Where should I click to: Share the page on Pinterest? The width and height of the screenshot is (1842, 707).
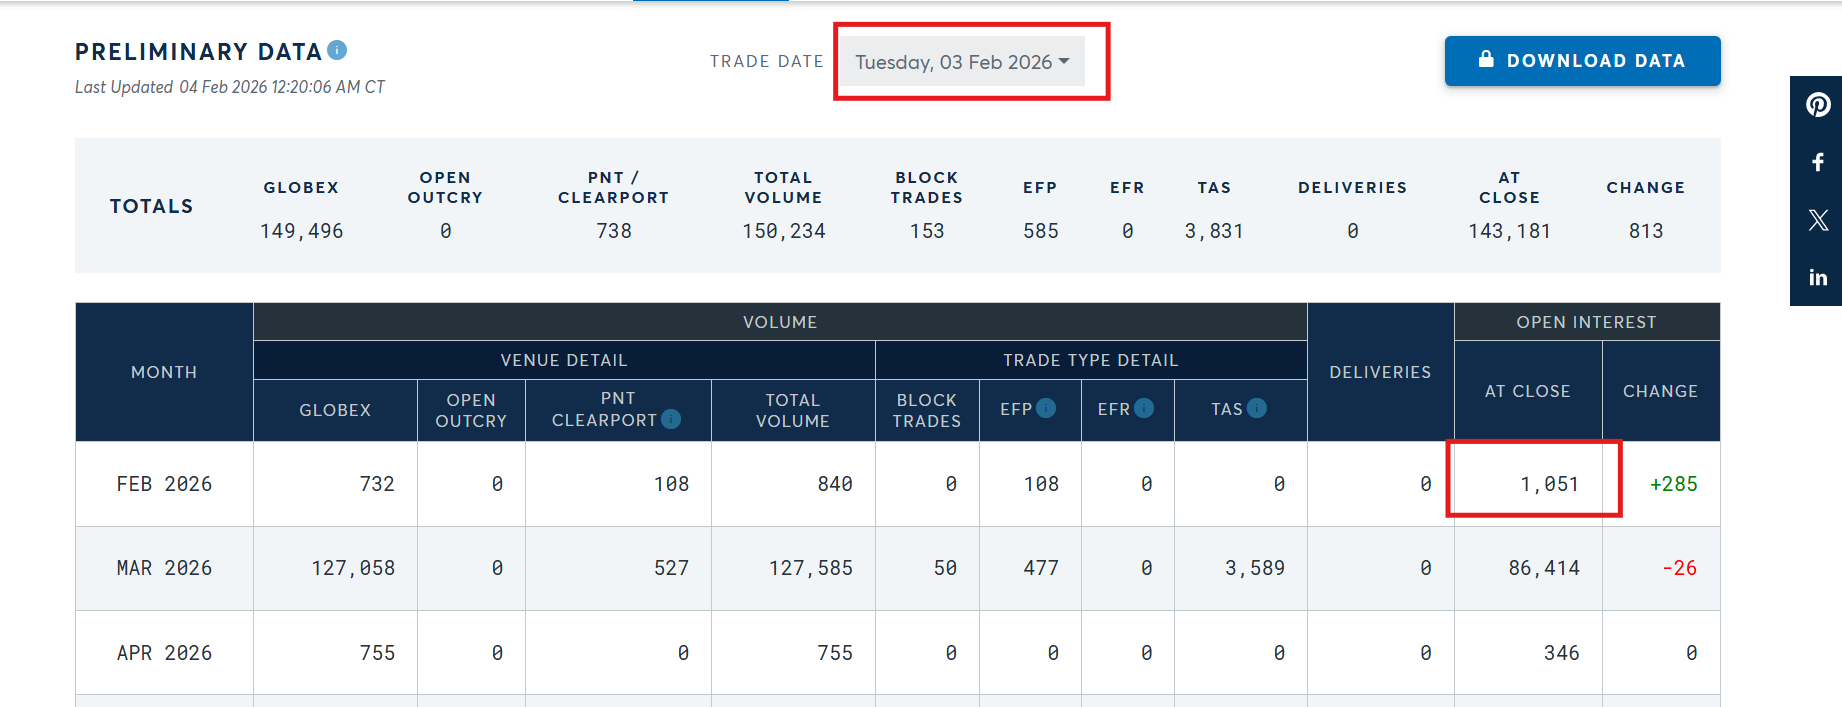(1818, 105)
